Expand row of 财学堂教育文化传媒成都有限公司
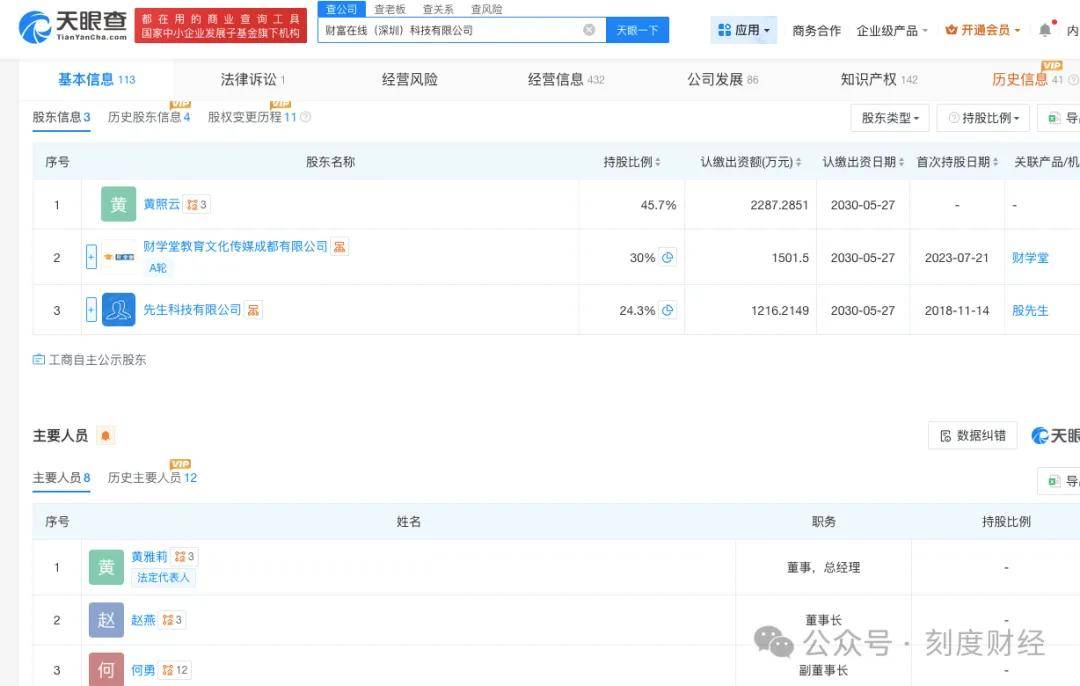 point(91,257)
